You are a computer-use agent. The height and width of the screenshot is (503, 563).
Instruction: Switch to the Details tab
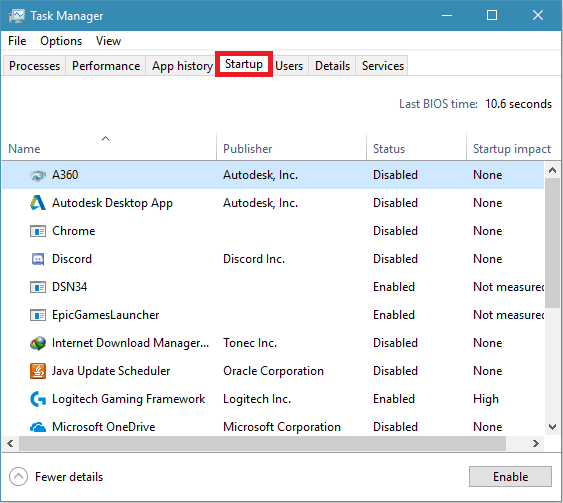332,66
